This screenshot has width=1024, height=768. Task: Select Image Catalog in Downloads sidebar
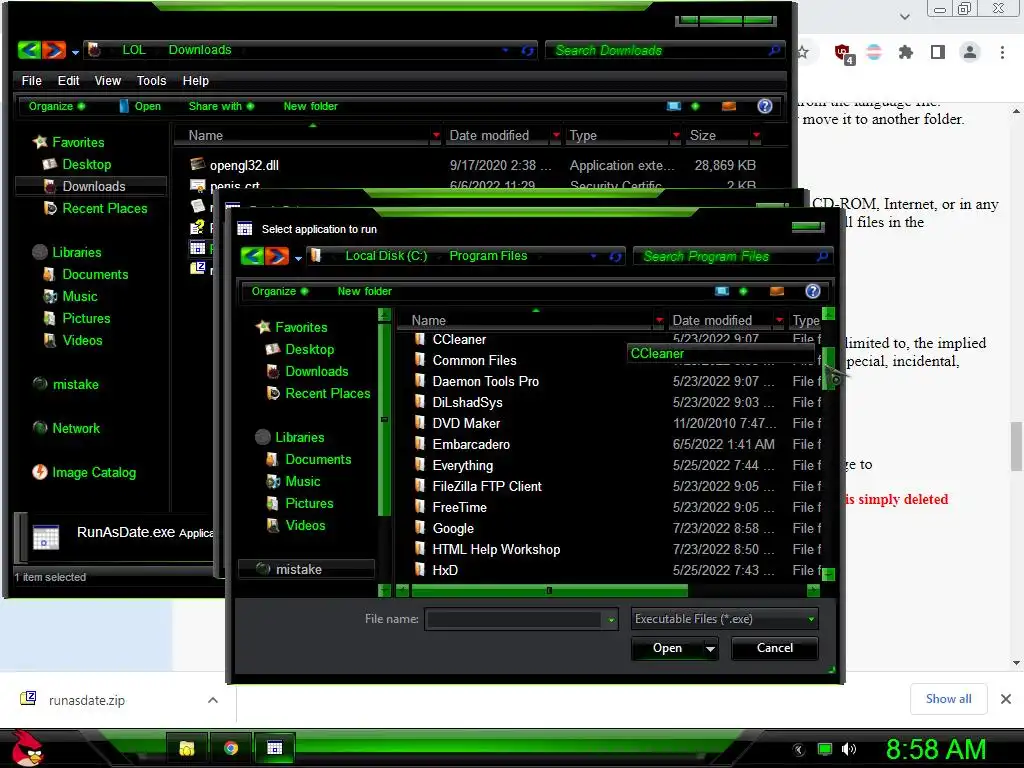pos(93,472)
